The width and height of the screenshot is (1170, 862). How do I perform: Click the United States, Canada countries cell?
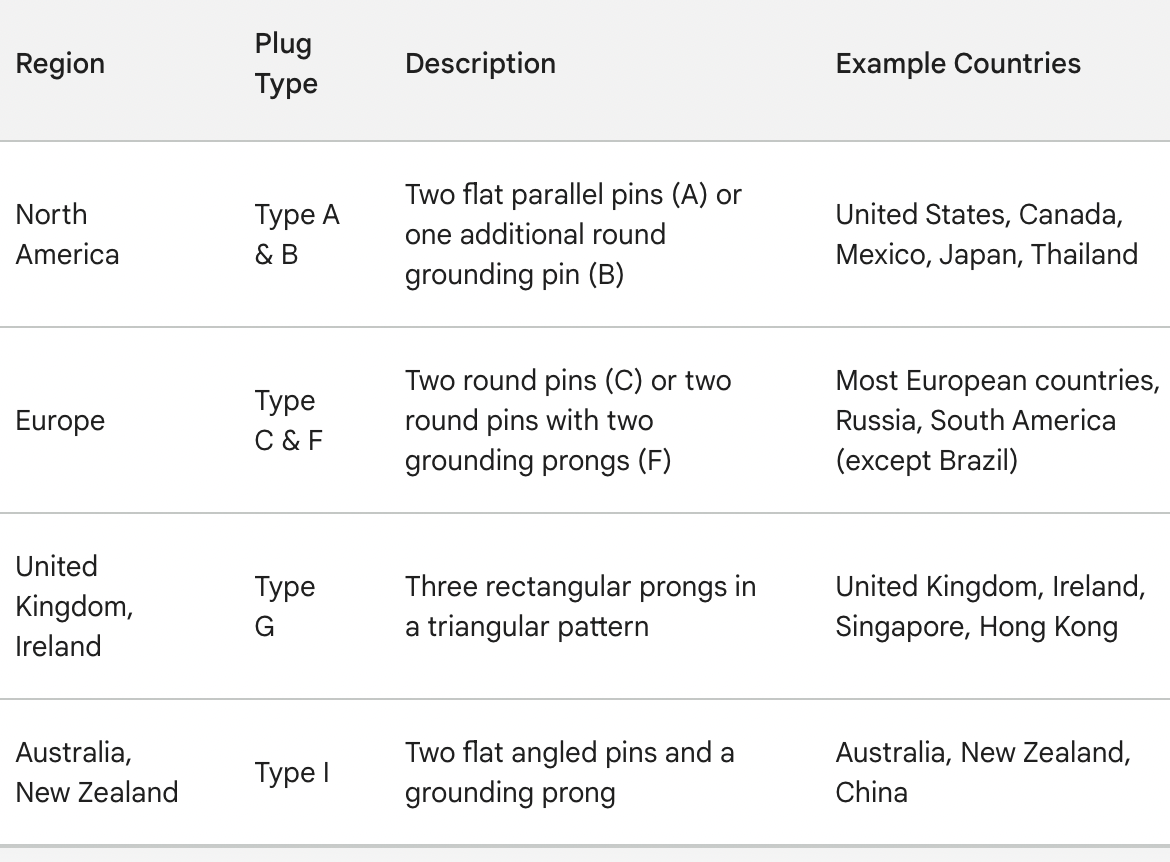coord(986,234)
